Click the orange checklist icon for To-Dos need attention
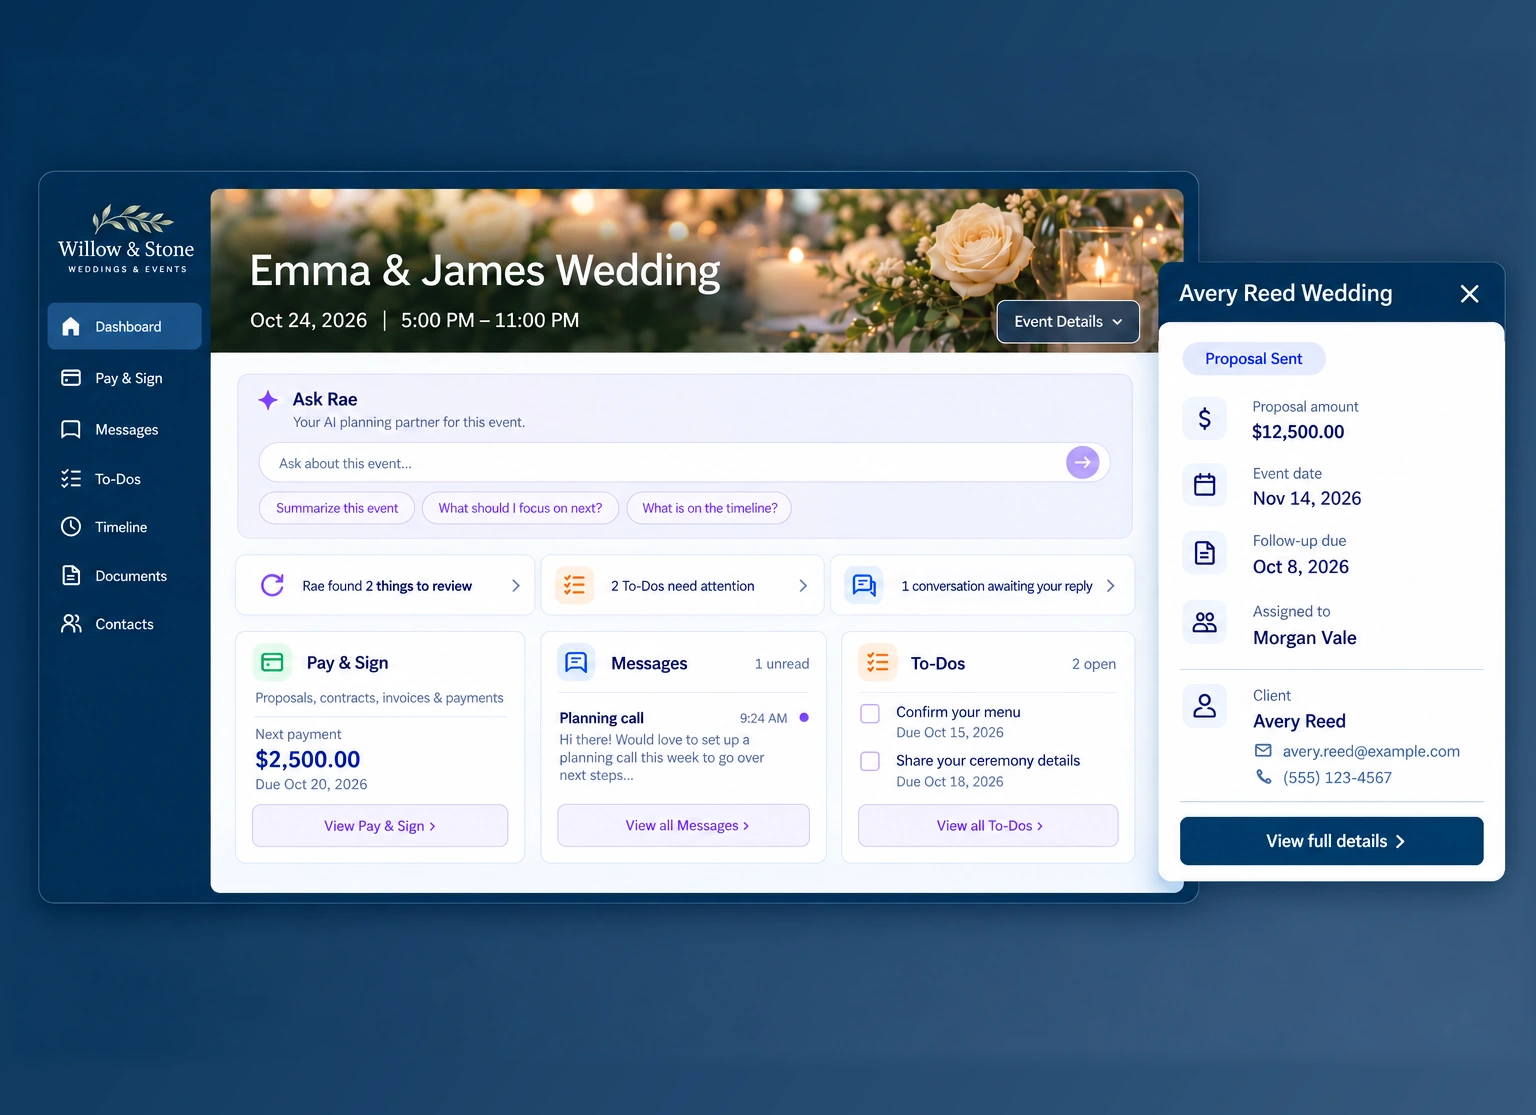The width and height of the screenshot is (1536, 1115). click(x=575, y=585)
